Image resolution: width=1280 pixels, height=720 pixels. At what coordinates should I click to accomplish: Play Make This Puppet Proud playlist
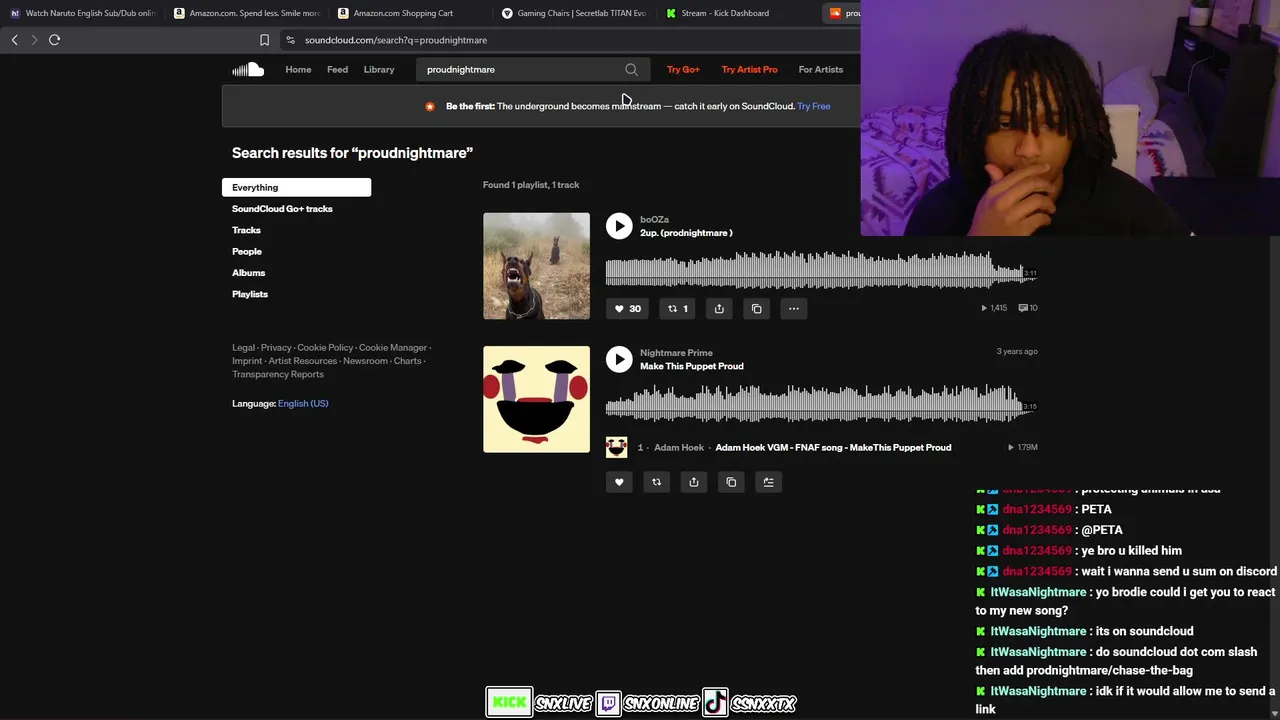[x=619, y=359]
